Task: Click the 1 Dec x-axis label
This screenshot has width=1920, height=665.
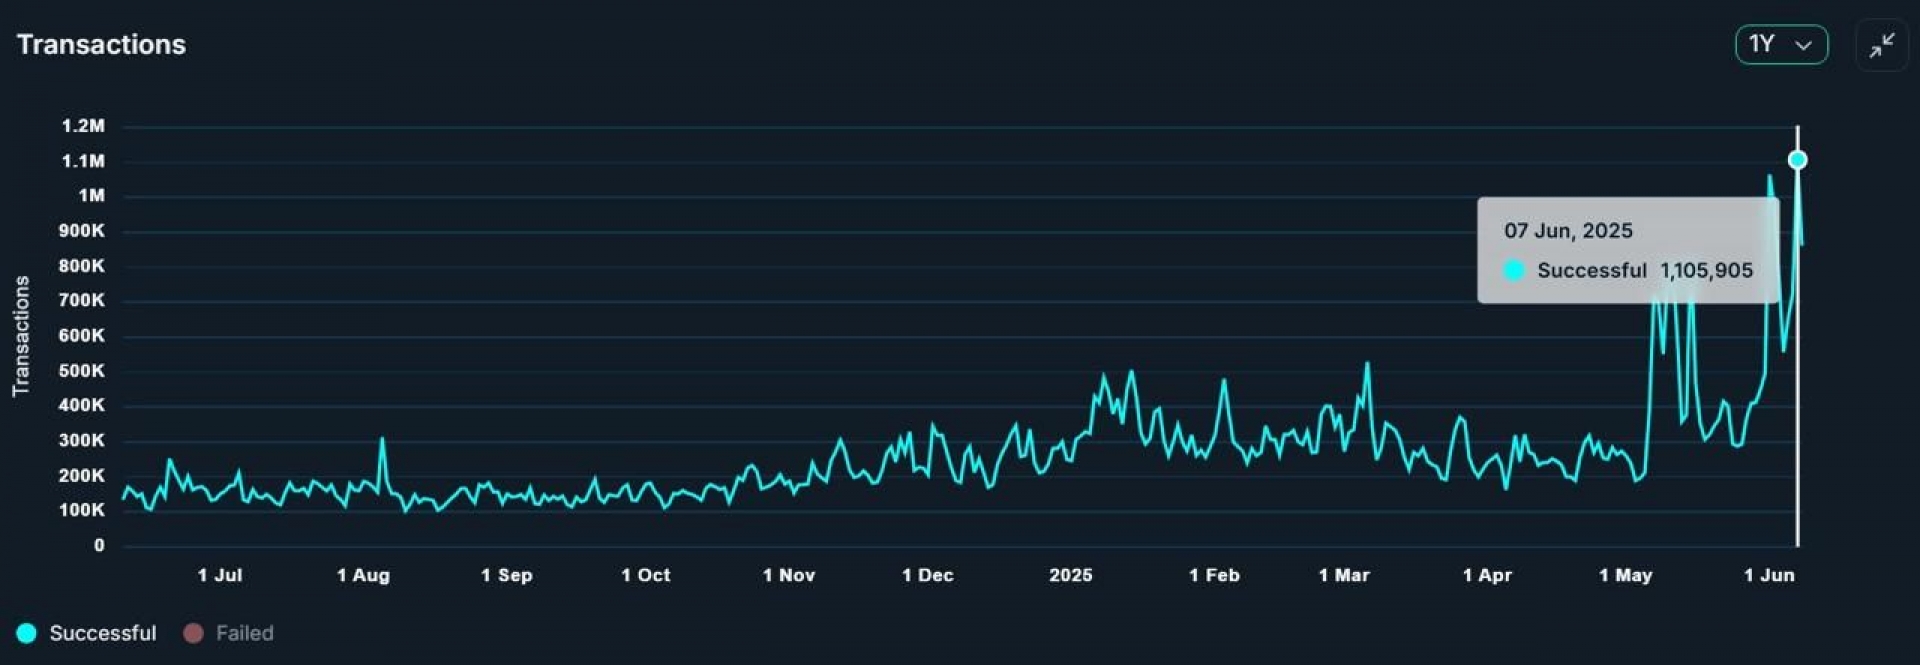Action: (x=928, y=575)
